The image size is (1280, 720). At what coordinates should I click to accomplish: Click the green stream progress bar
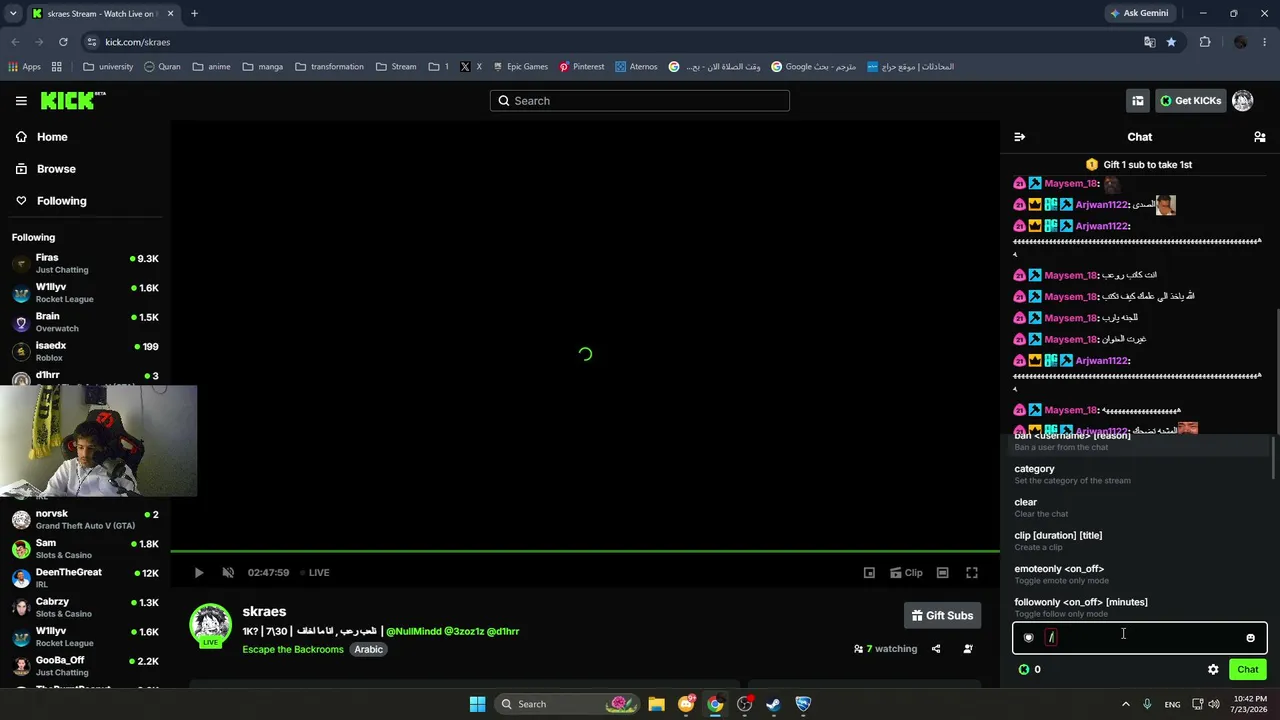[585, 551]
